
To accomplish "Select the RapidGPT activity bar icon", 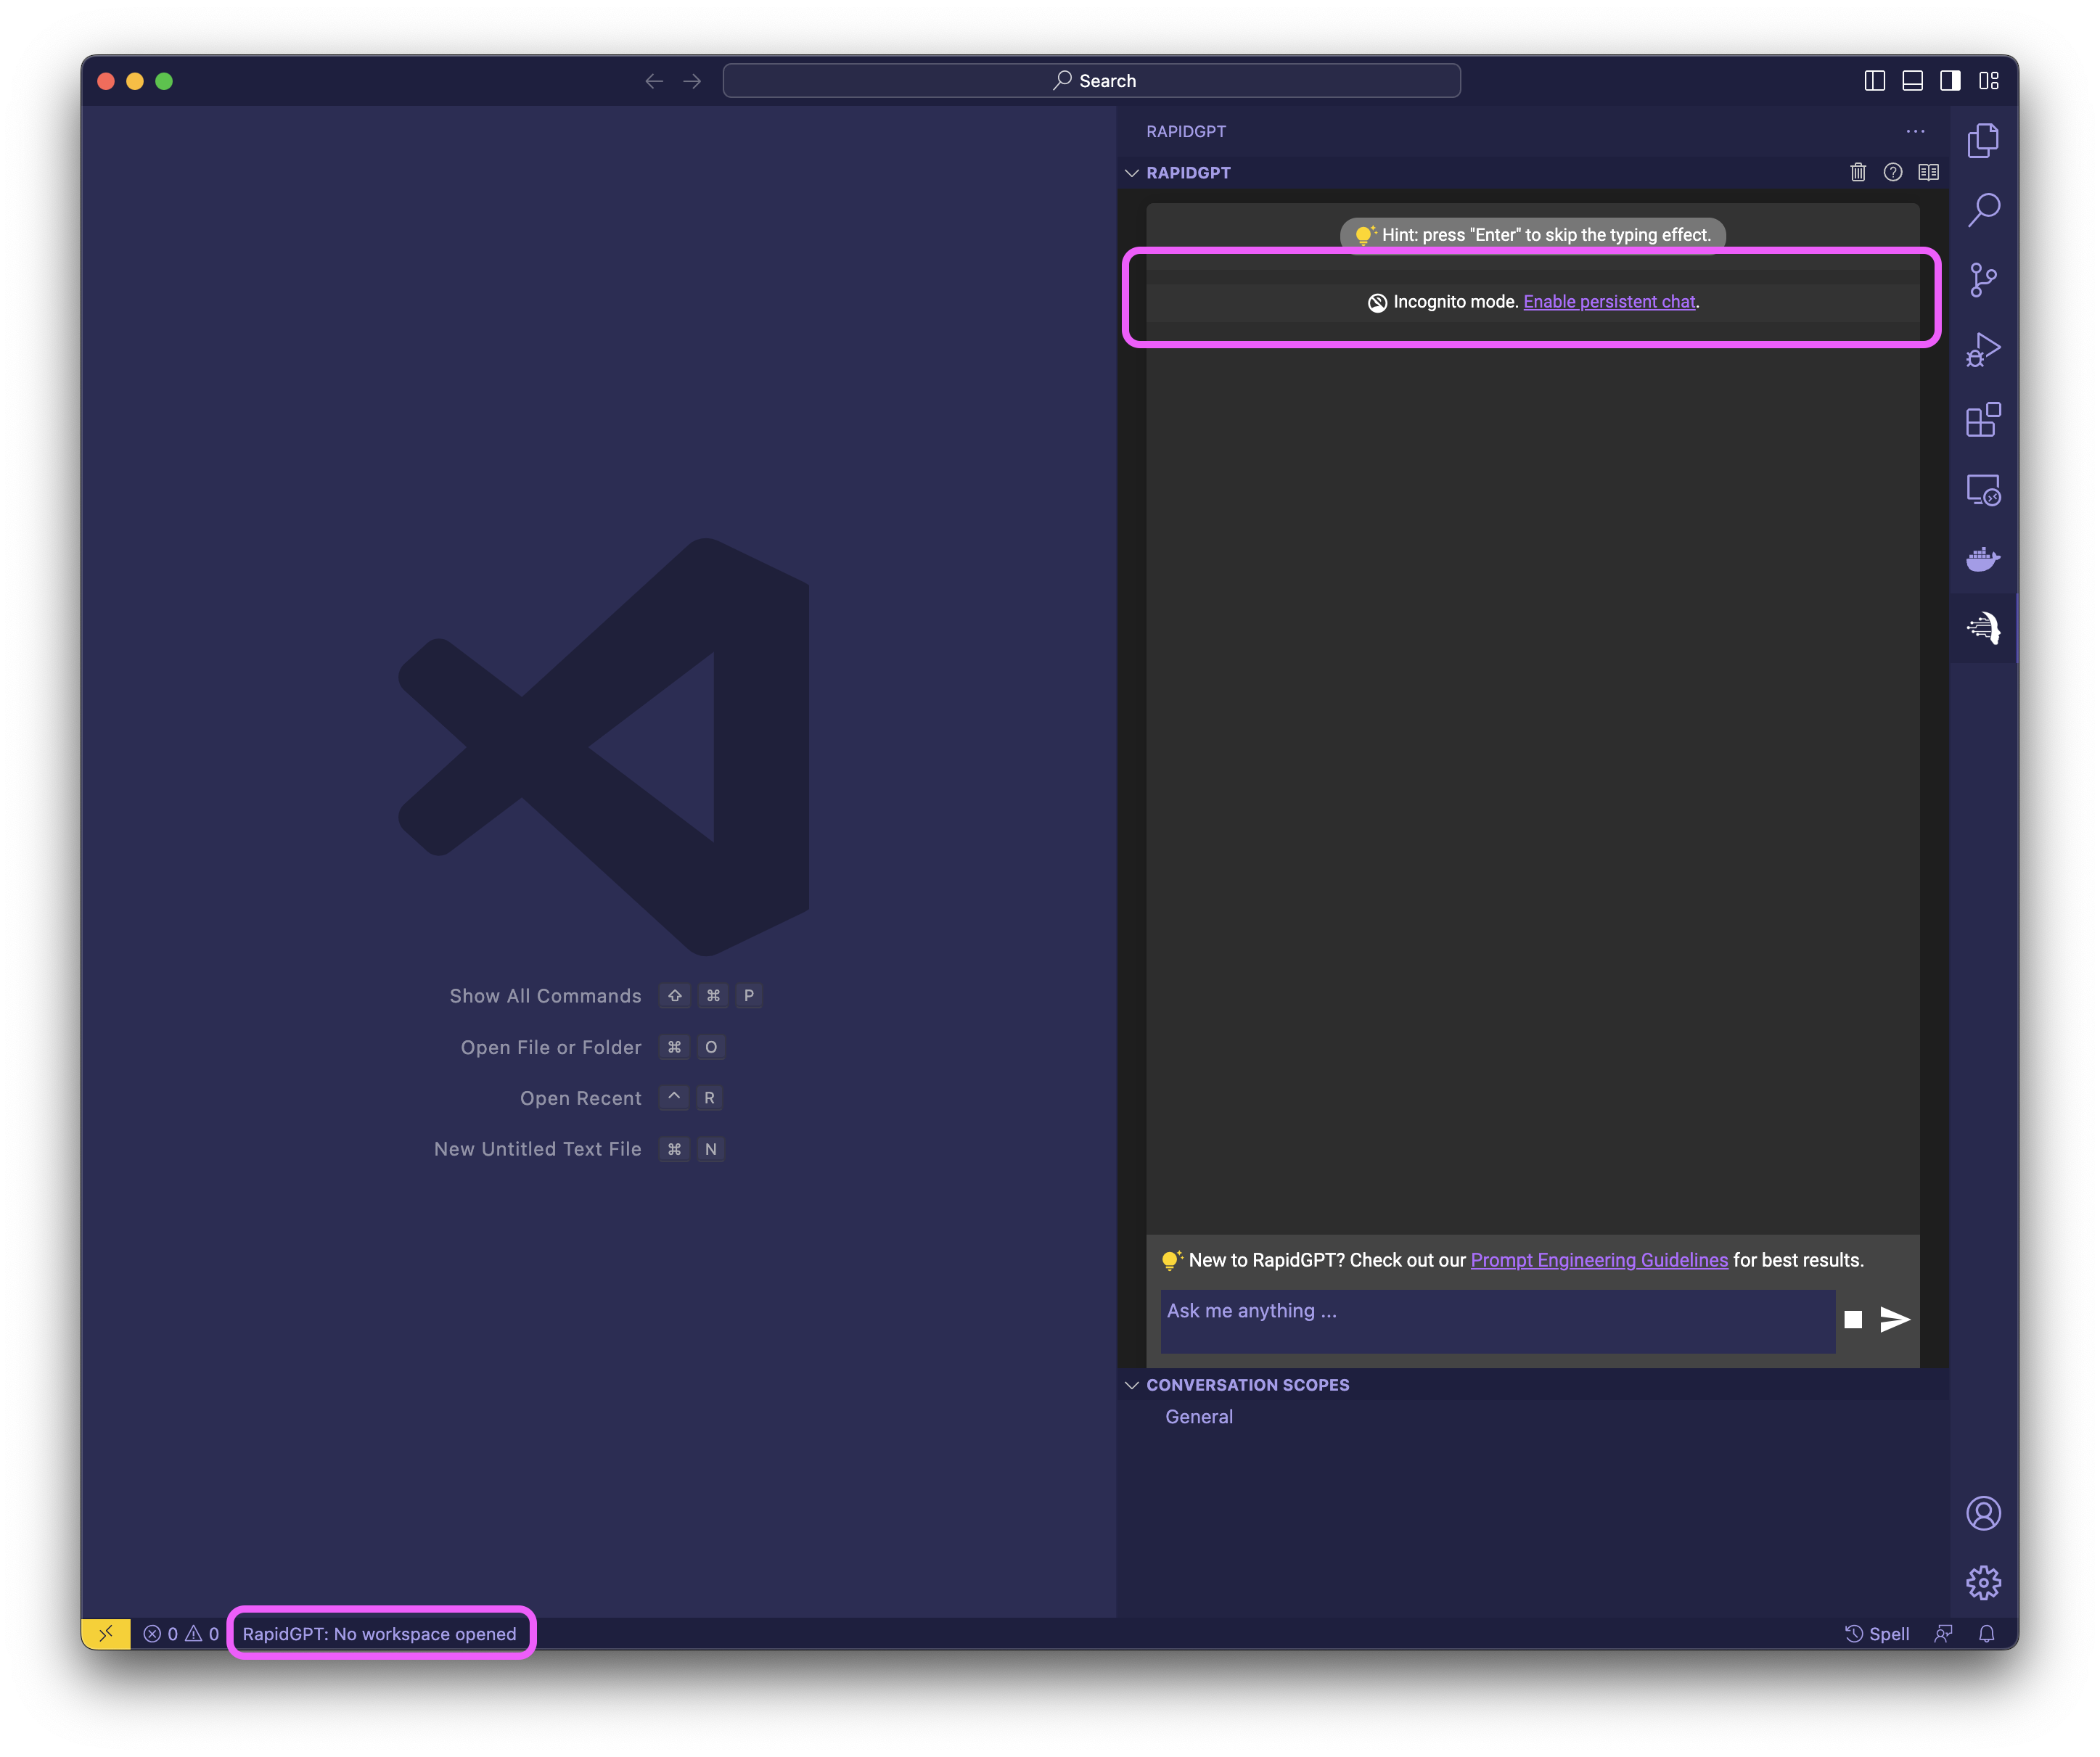I will (x=1983, y=628).
